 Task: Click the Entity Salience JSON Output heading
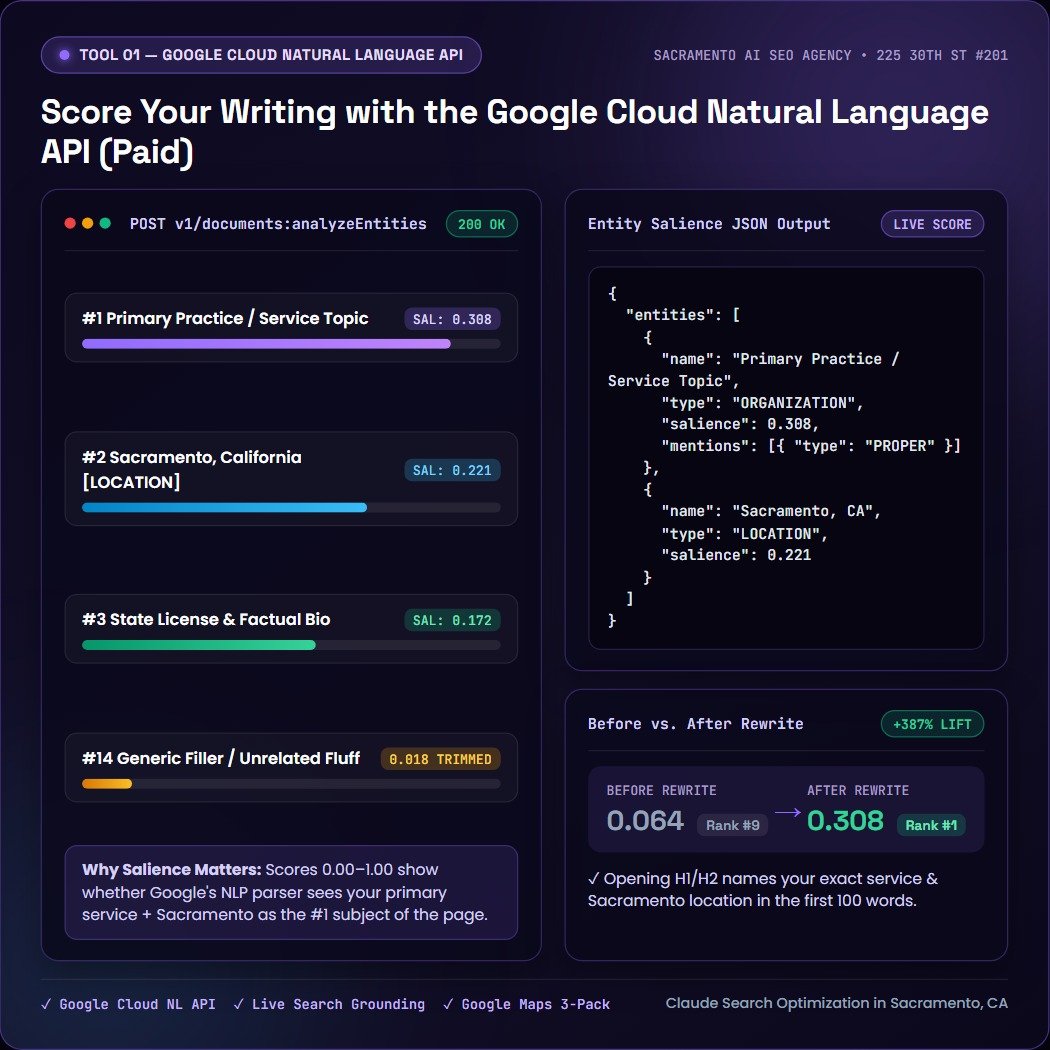[709, 224]
